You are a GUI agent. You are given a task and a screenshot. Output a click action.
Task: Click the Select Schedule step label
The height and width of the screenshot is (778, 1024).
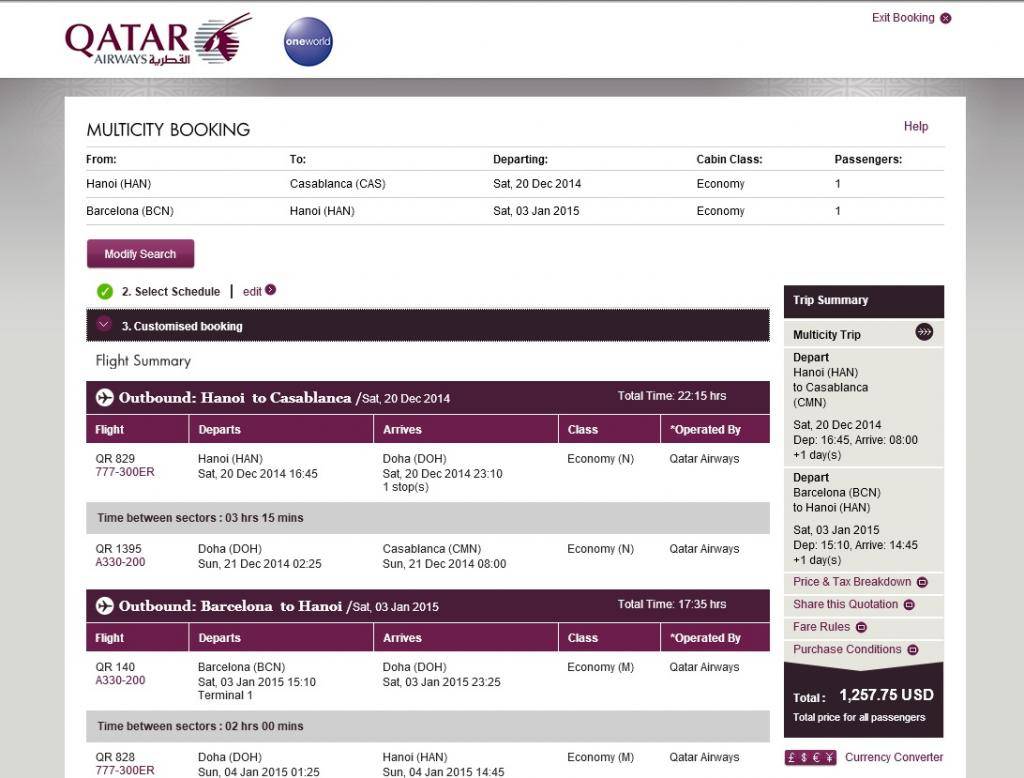(x=170, y=291)
